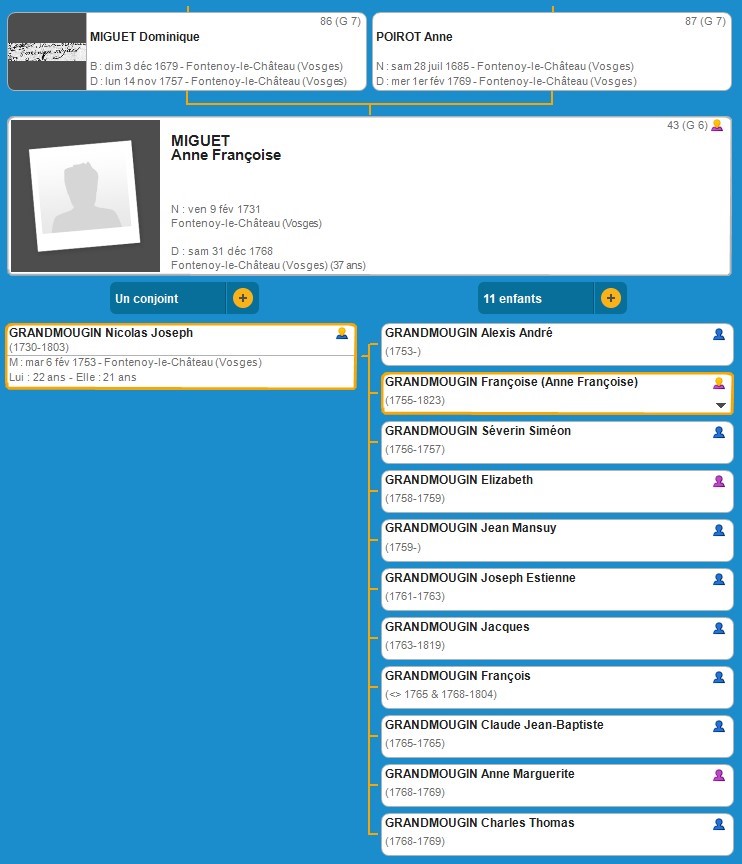742x864 pixels.
Task: Click person icon on Nicolas Joseph's card
Action: 342,333
